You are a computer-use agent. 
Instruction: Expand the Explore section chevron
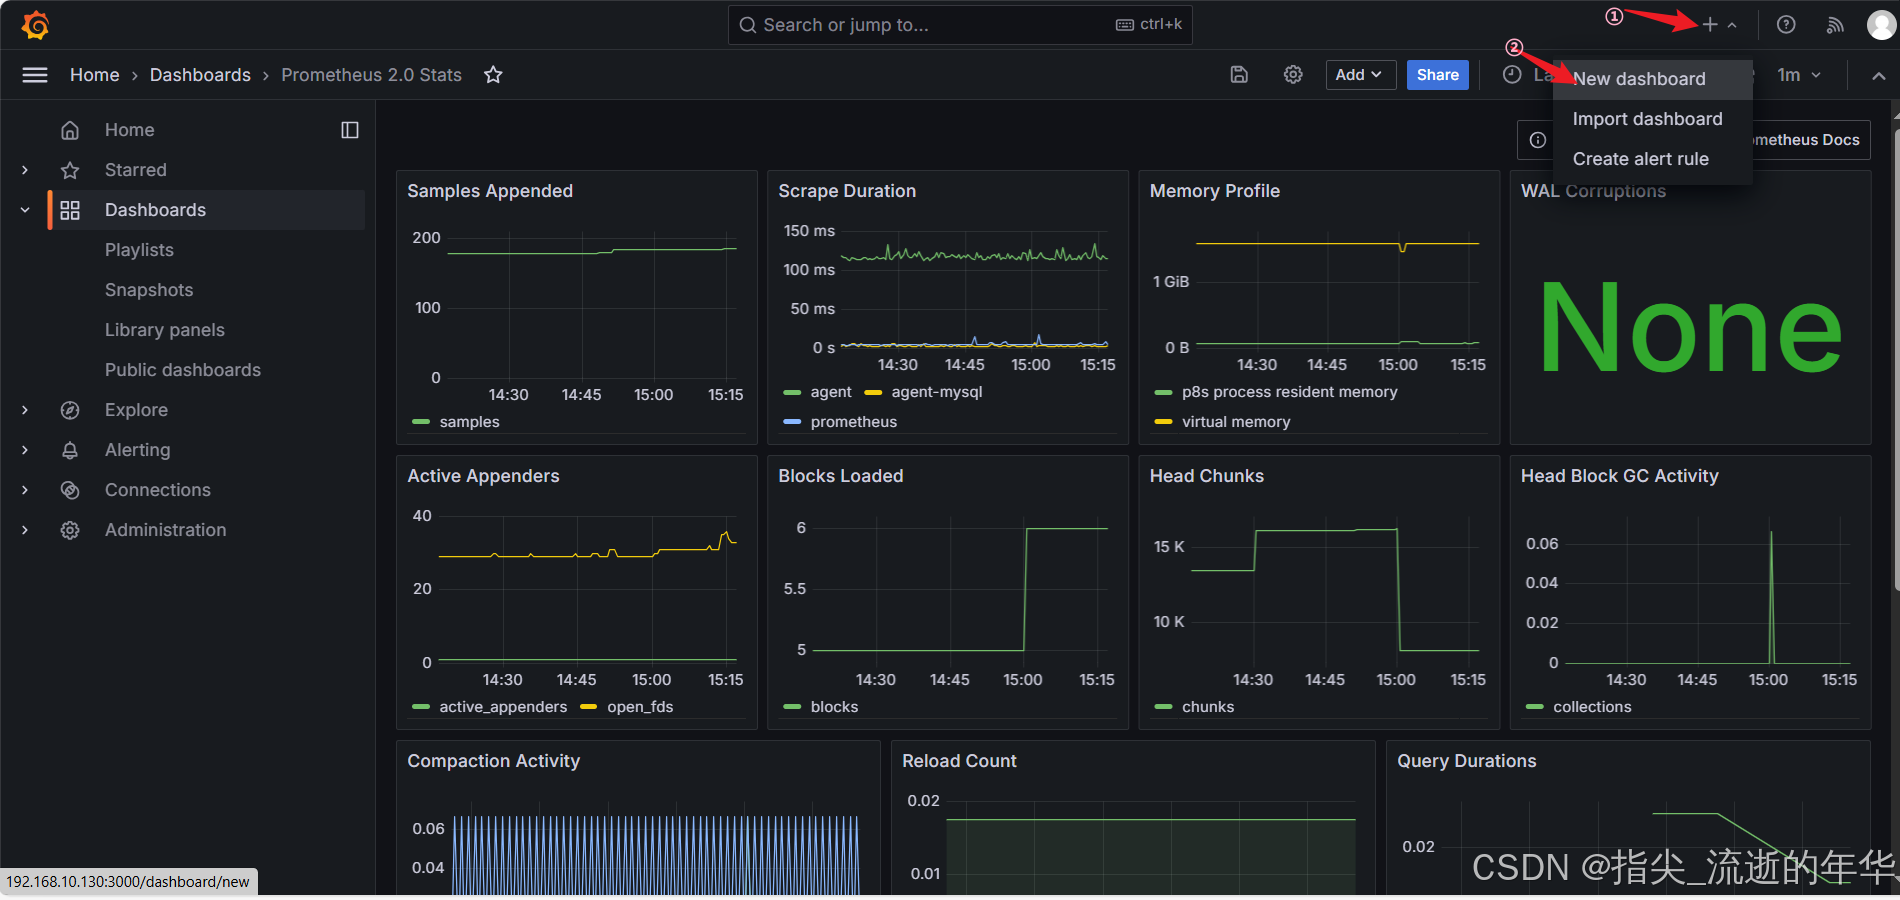click(25, 410)
